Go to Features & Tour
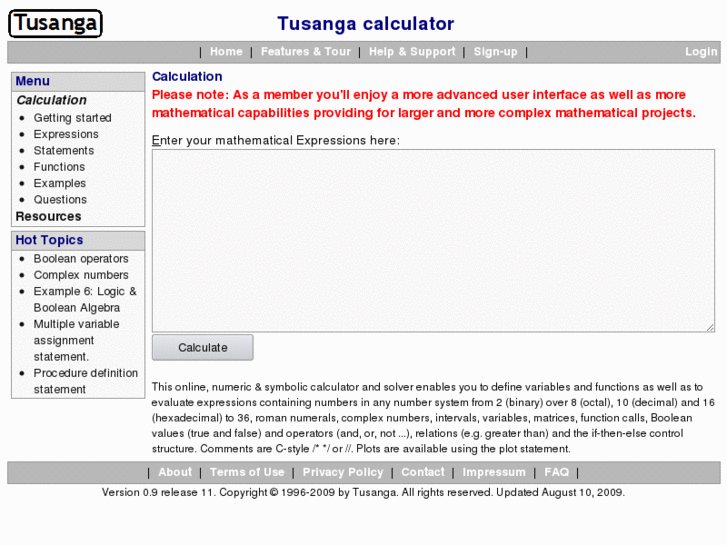Screen dimensions: 727x545 pyautogui.click(x=306, y=51)
